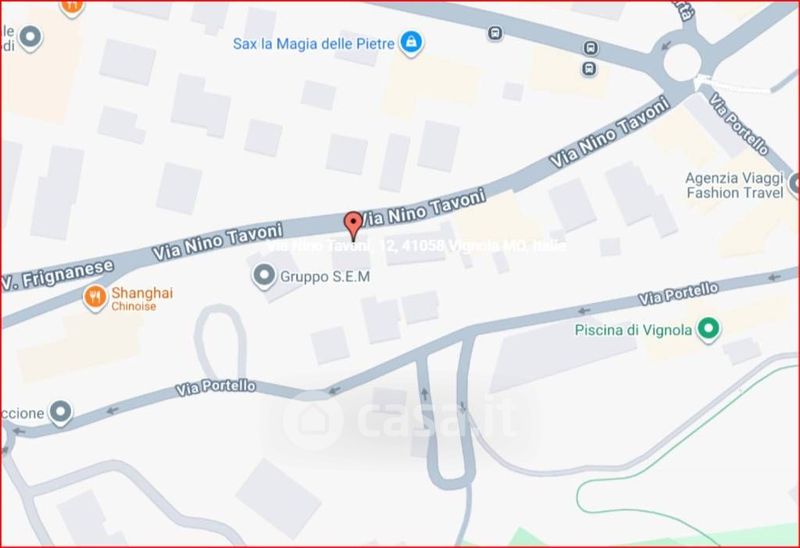
Task: Click the gray place marker at the top left corner
Action: pyautogui.click(x=30, y=37)
